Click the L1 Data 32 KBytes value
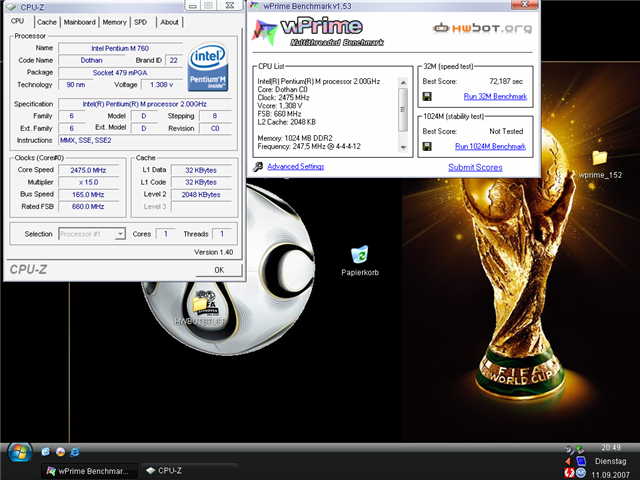This screenshot has width=640, height=480. 201,170
